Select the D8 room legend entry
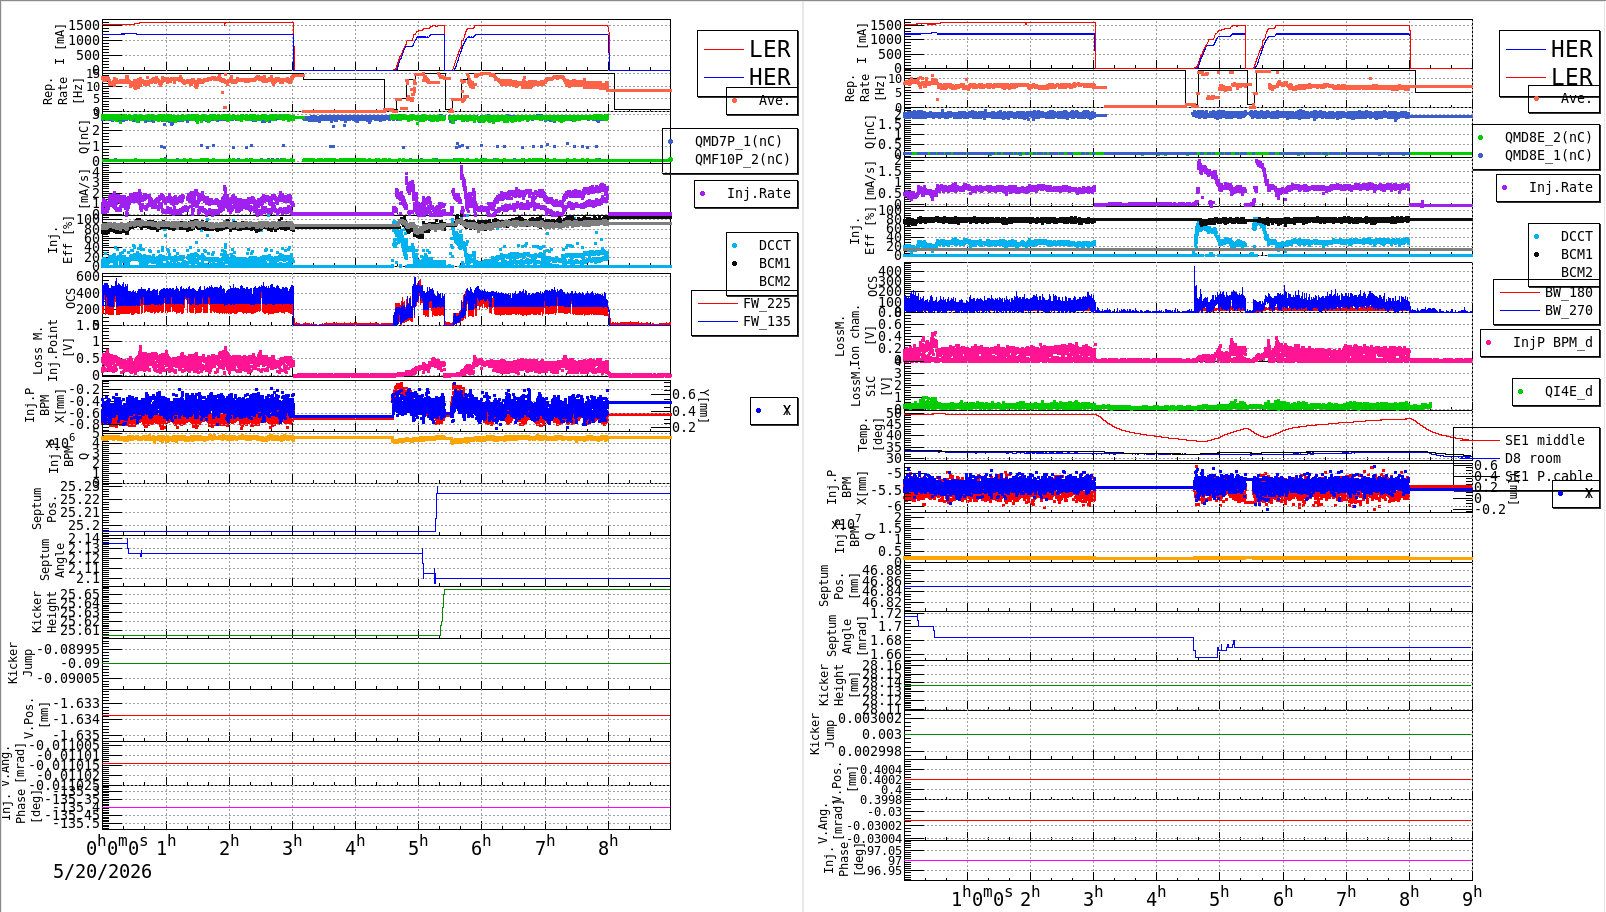The image size is (1606, 912). (1533, 458)
